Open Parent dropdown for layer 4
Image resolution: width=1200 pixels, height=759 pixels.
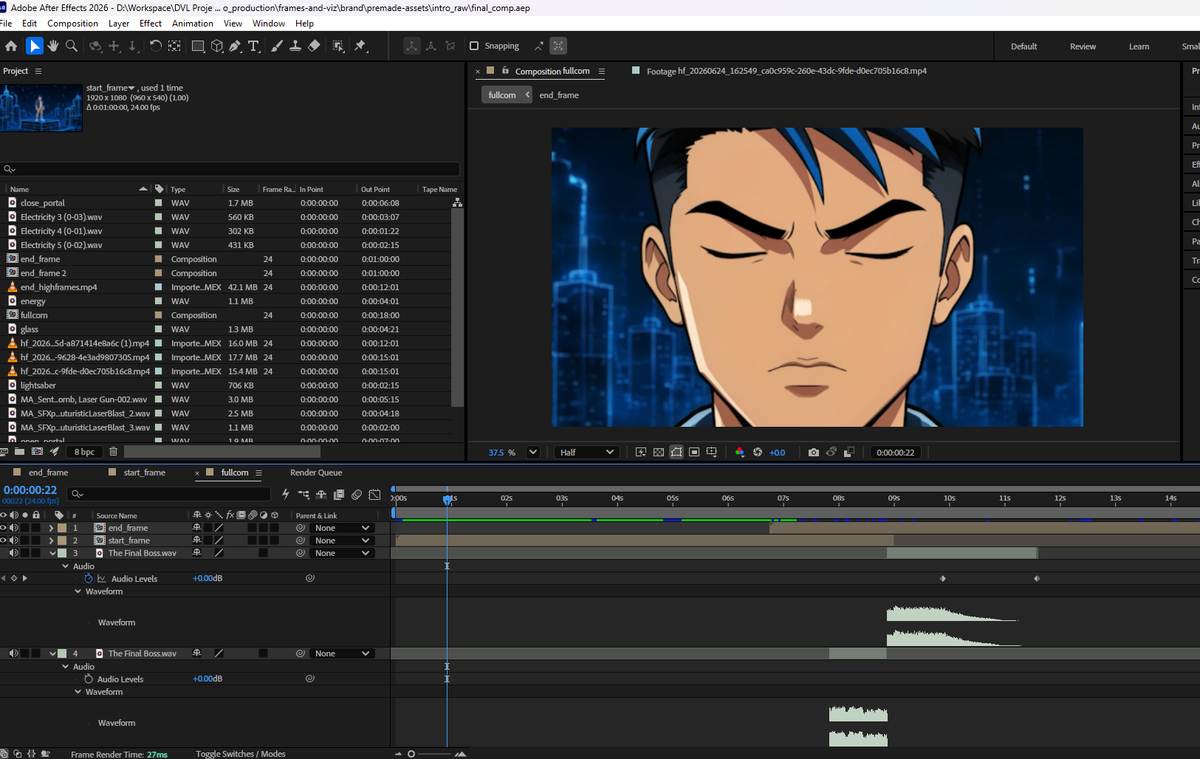[342, 653]
